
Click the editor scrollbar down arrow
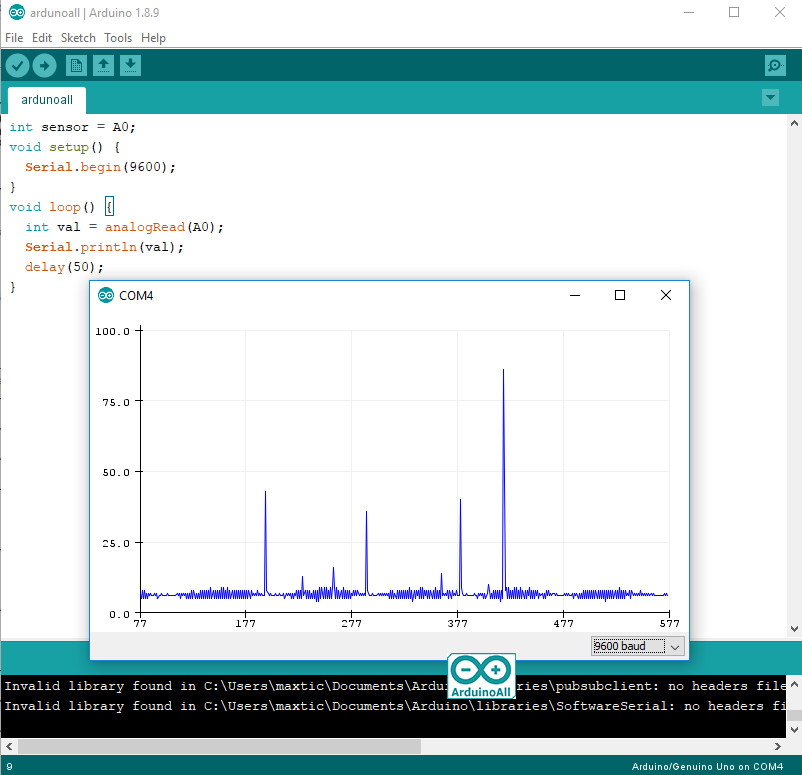tap(794, 629)
